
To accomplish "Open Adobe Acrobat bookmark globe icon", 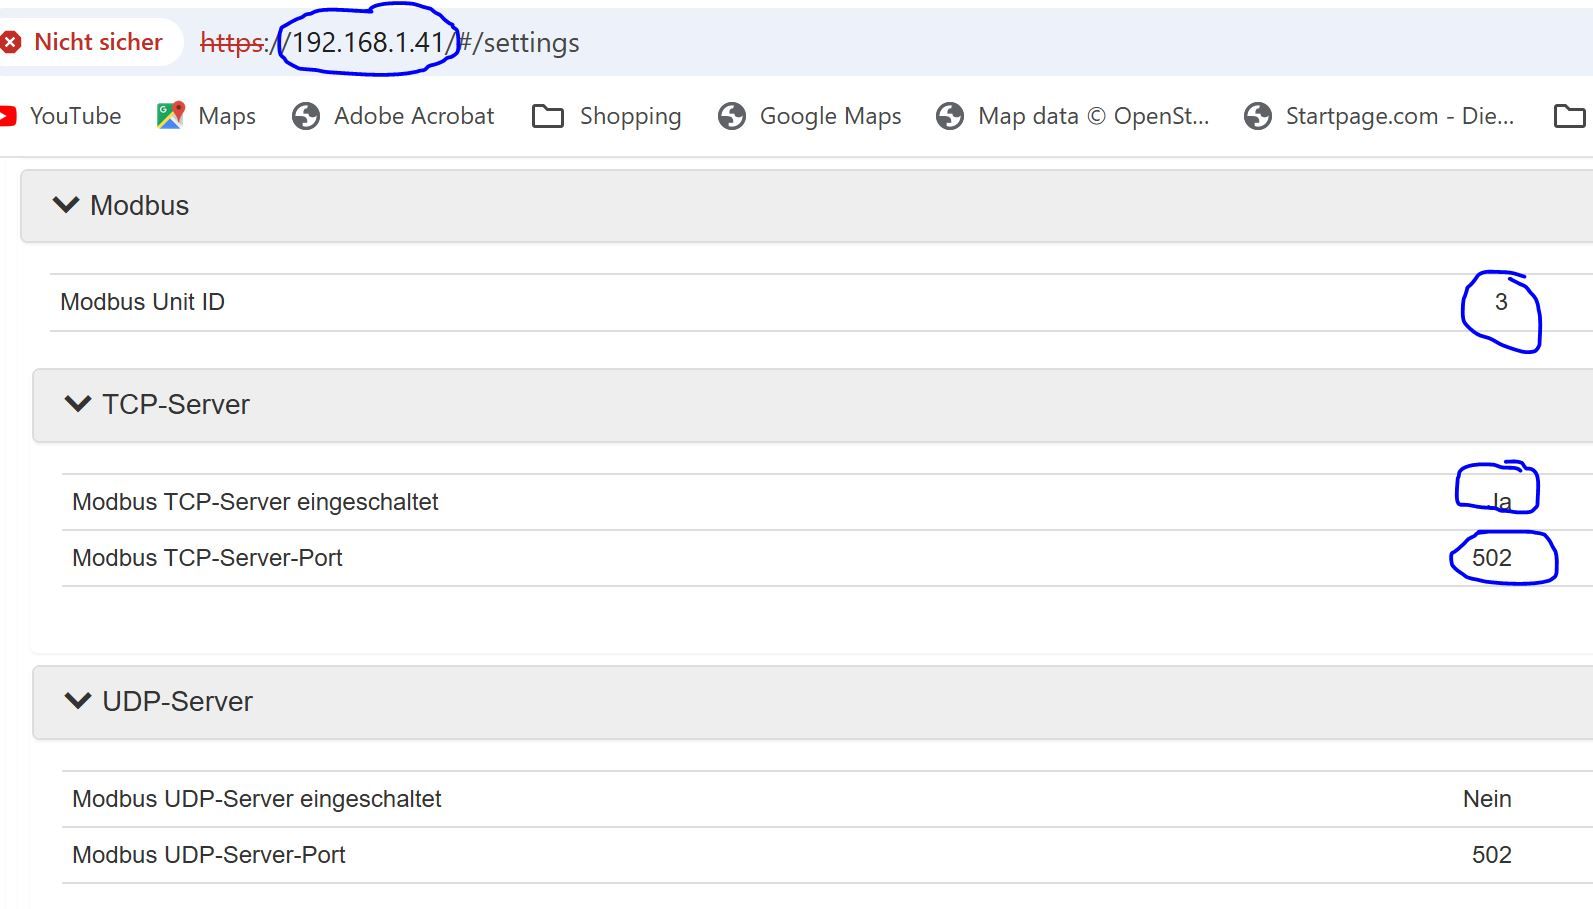I will click(306, 116).
